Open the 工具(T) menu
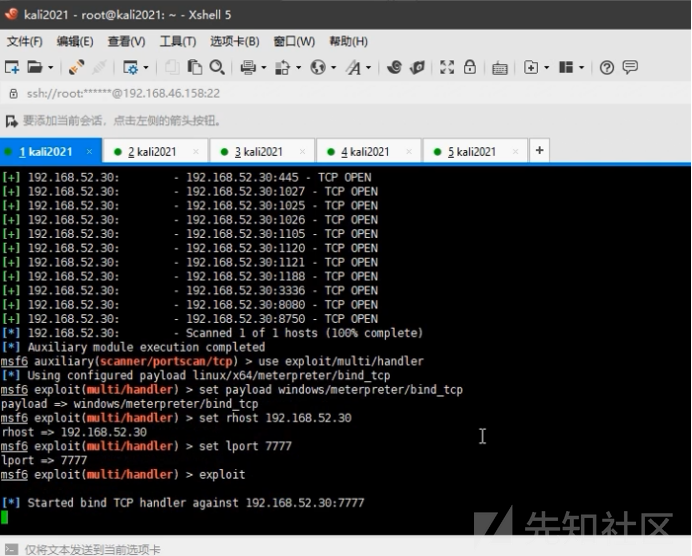692x556 pixels. point(178,41)
